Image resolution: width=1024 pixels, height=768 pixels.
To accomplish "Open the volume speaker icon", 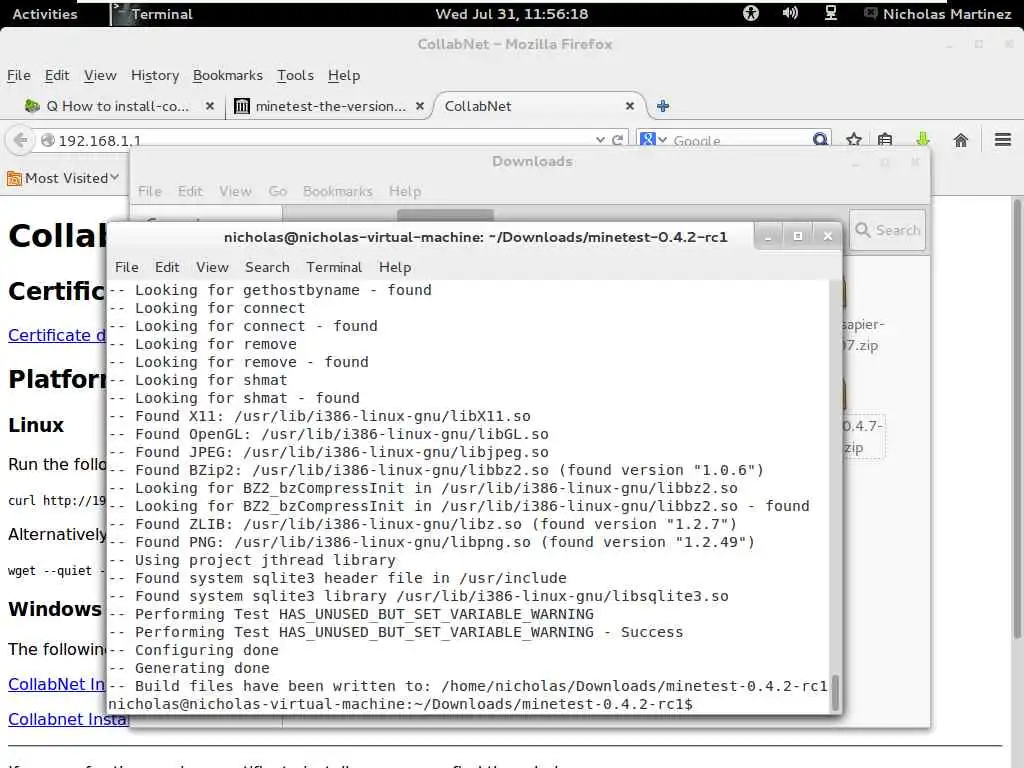I will pos(790,13).
